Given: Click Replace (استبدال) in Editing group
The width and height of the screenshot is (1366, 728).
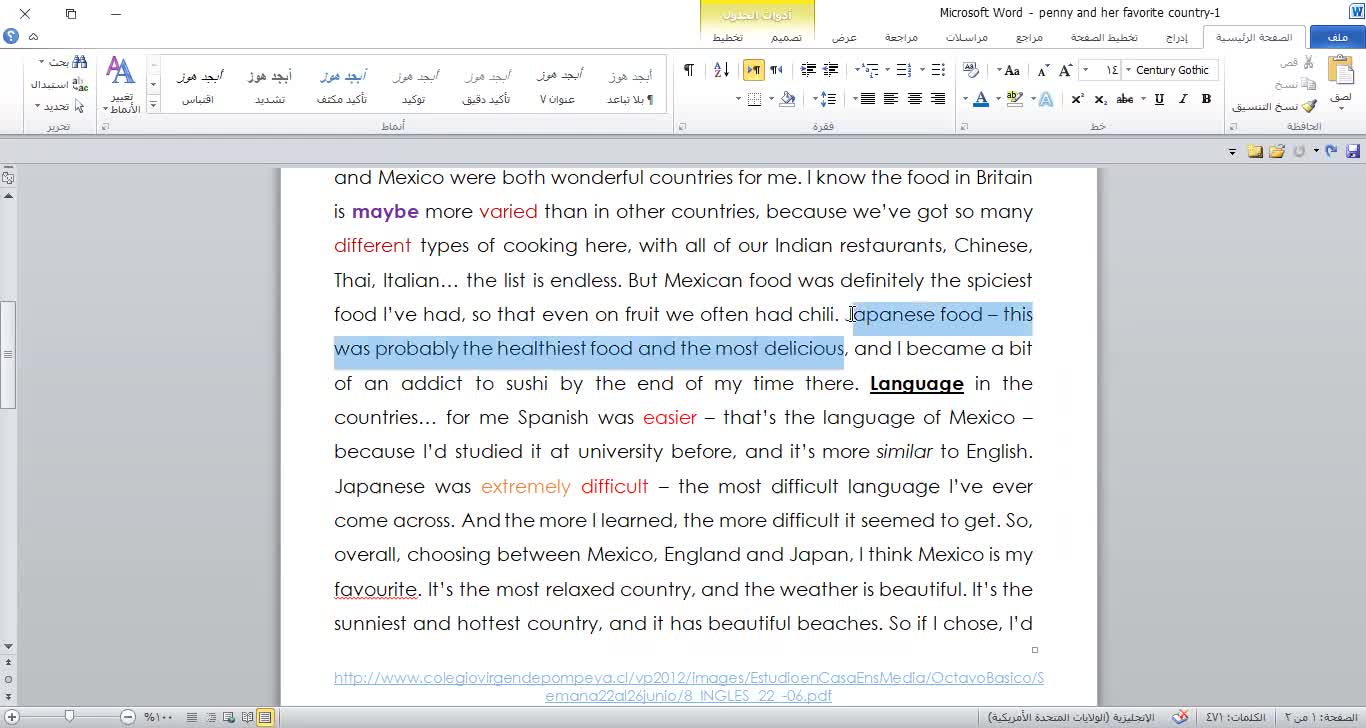Looking at the screenshot, I should pyautogui.click(x=59, y=84).
